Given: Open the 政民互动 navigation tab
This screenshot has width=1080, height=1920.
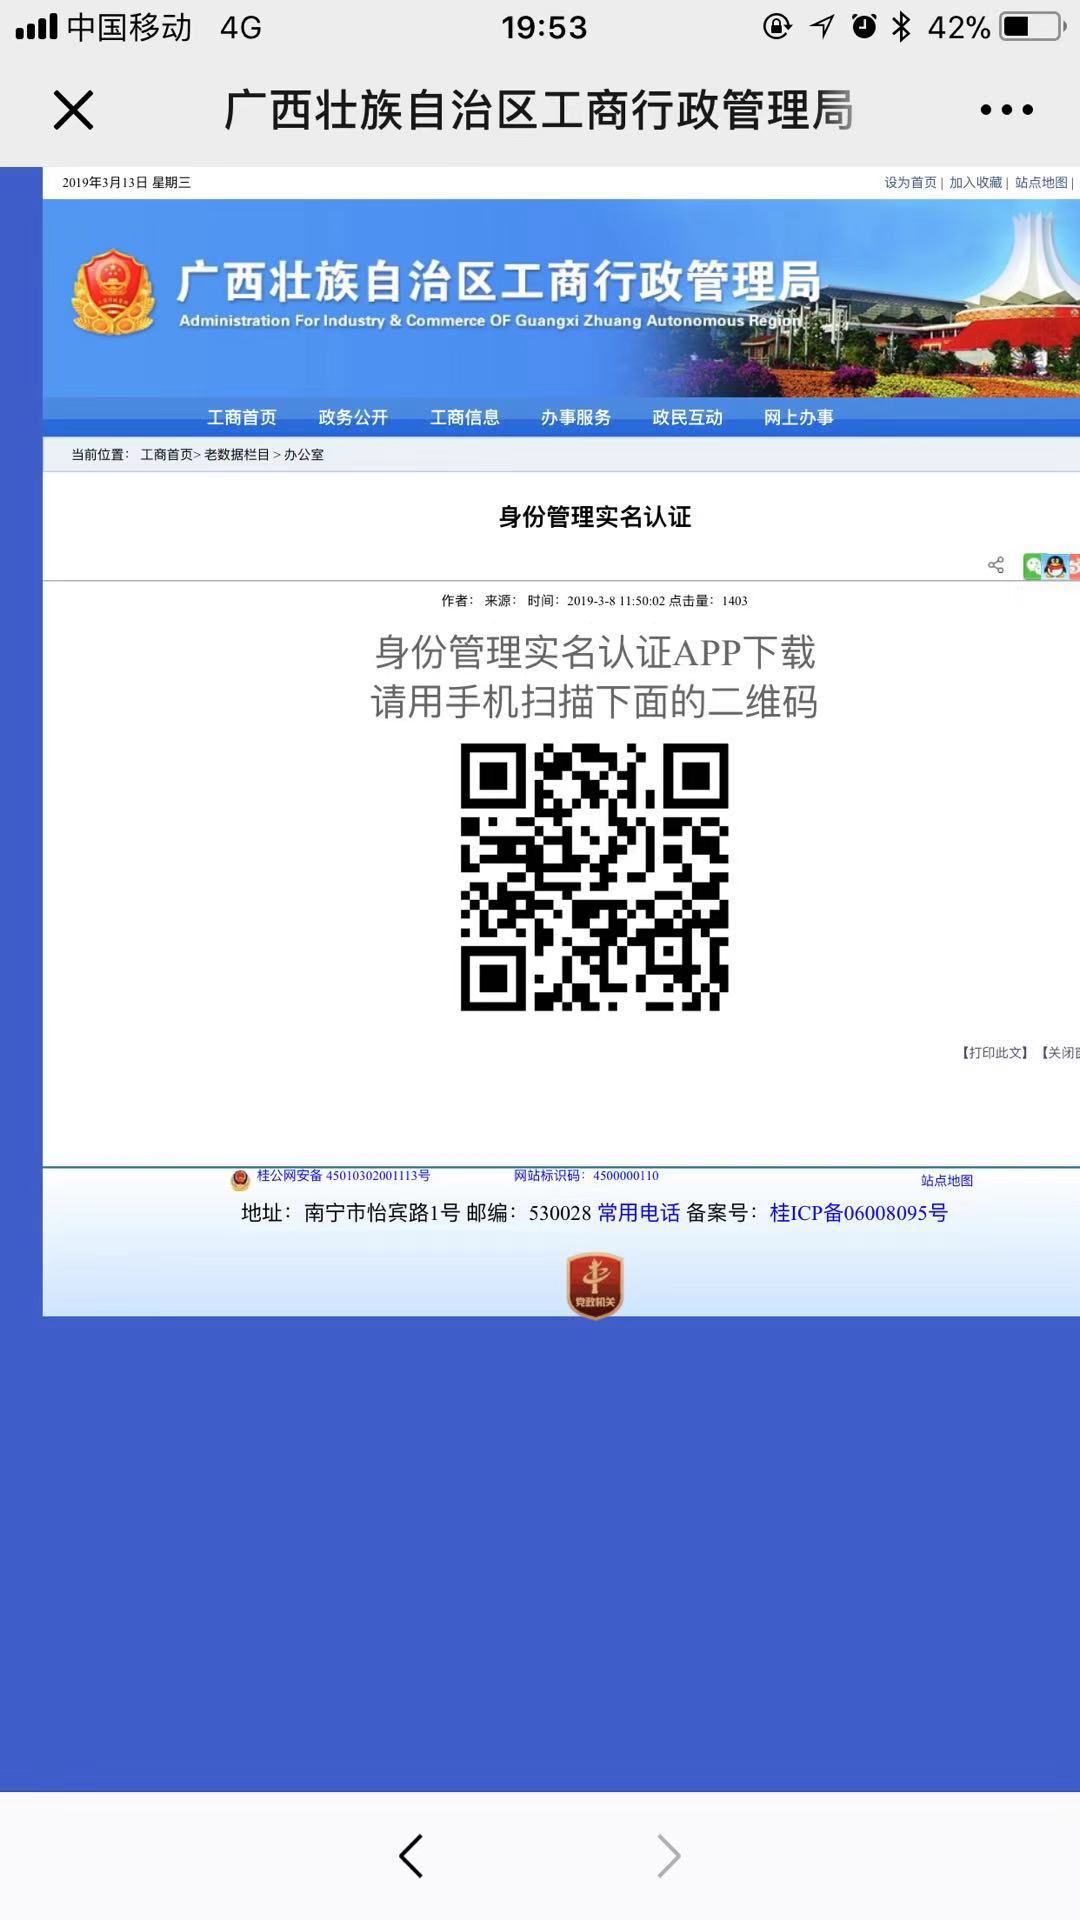Looking at the screenshot, I should [687, 417].
